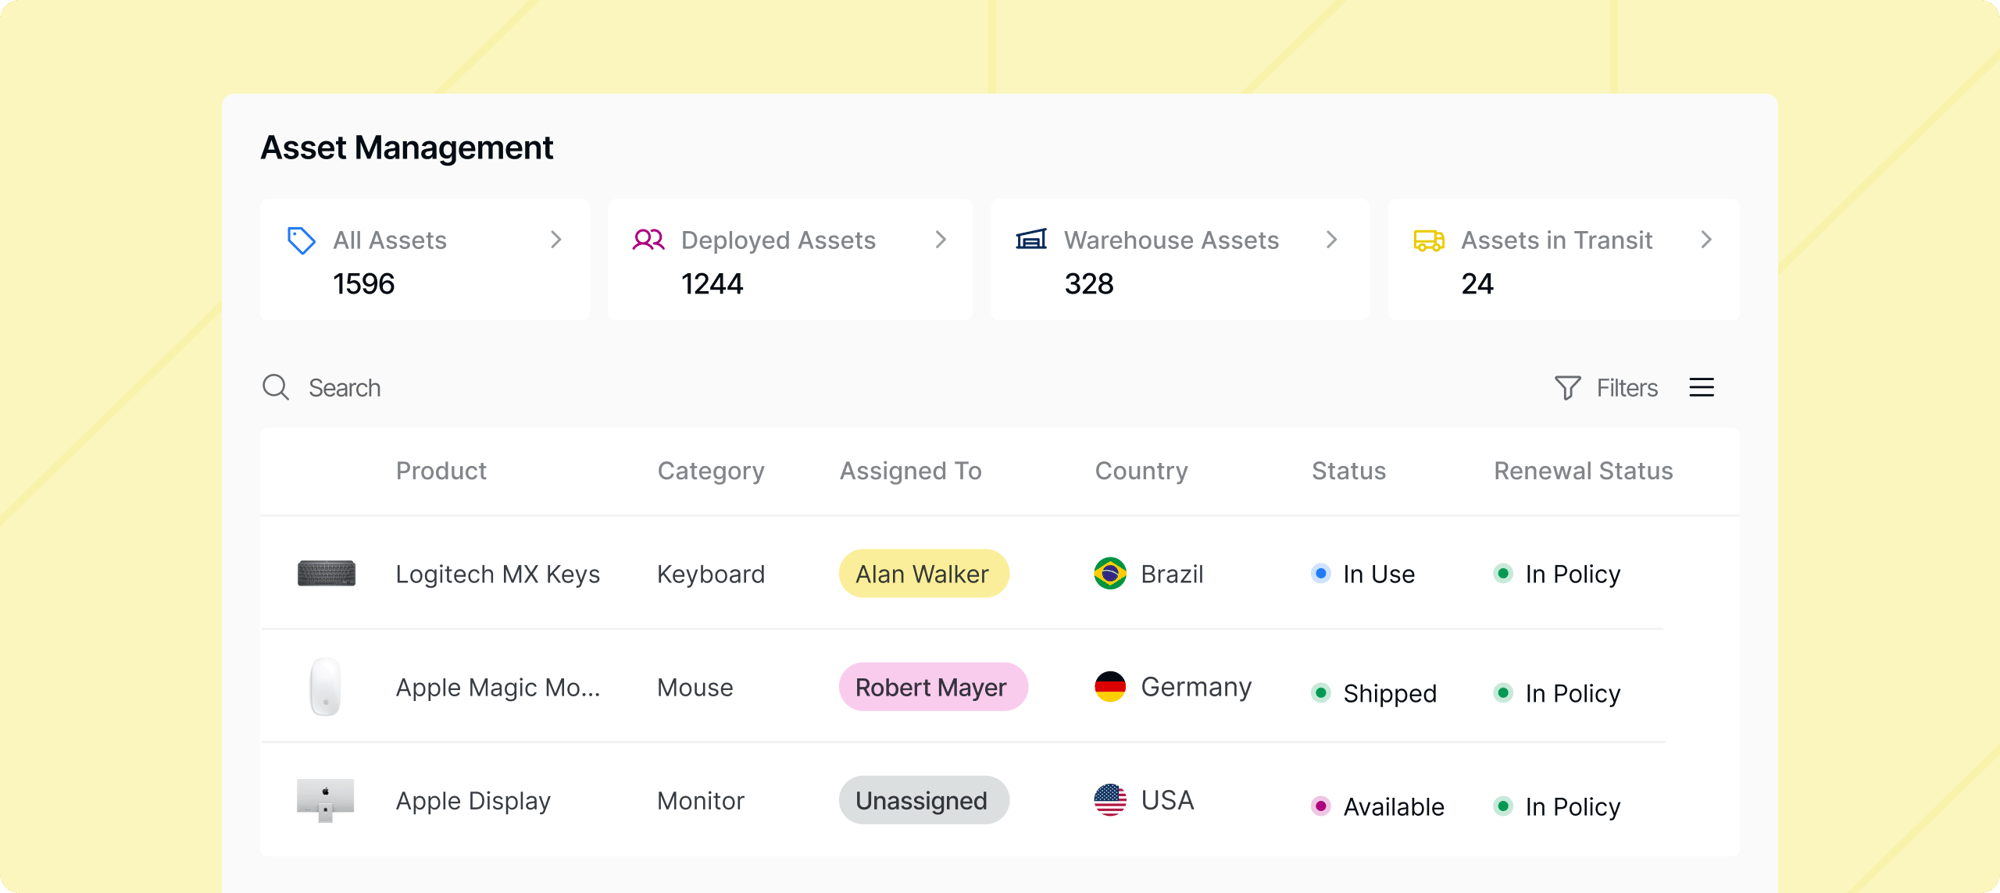Click the Germany flag icon
Viewport: 2000px width, 893px height.
(1110, 687)
